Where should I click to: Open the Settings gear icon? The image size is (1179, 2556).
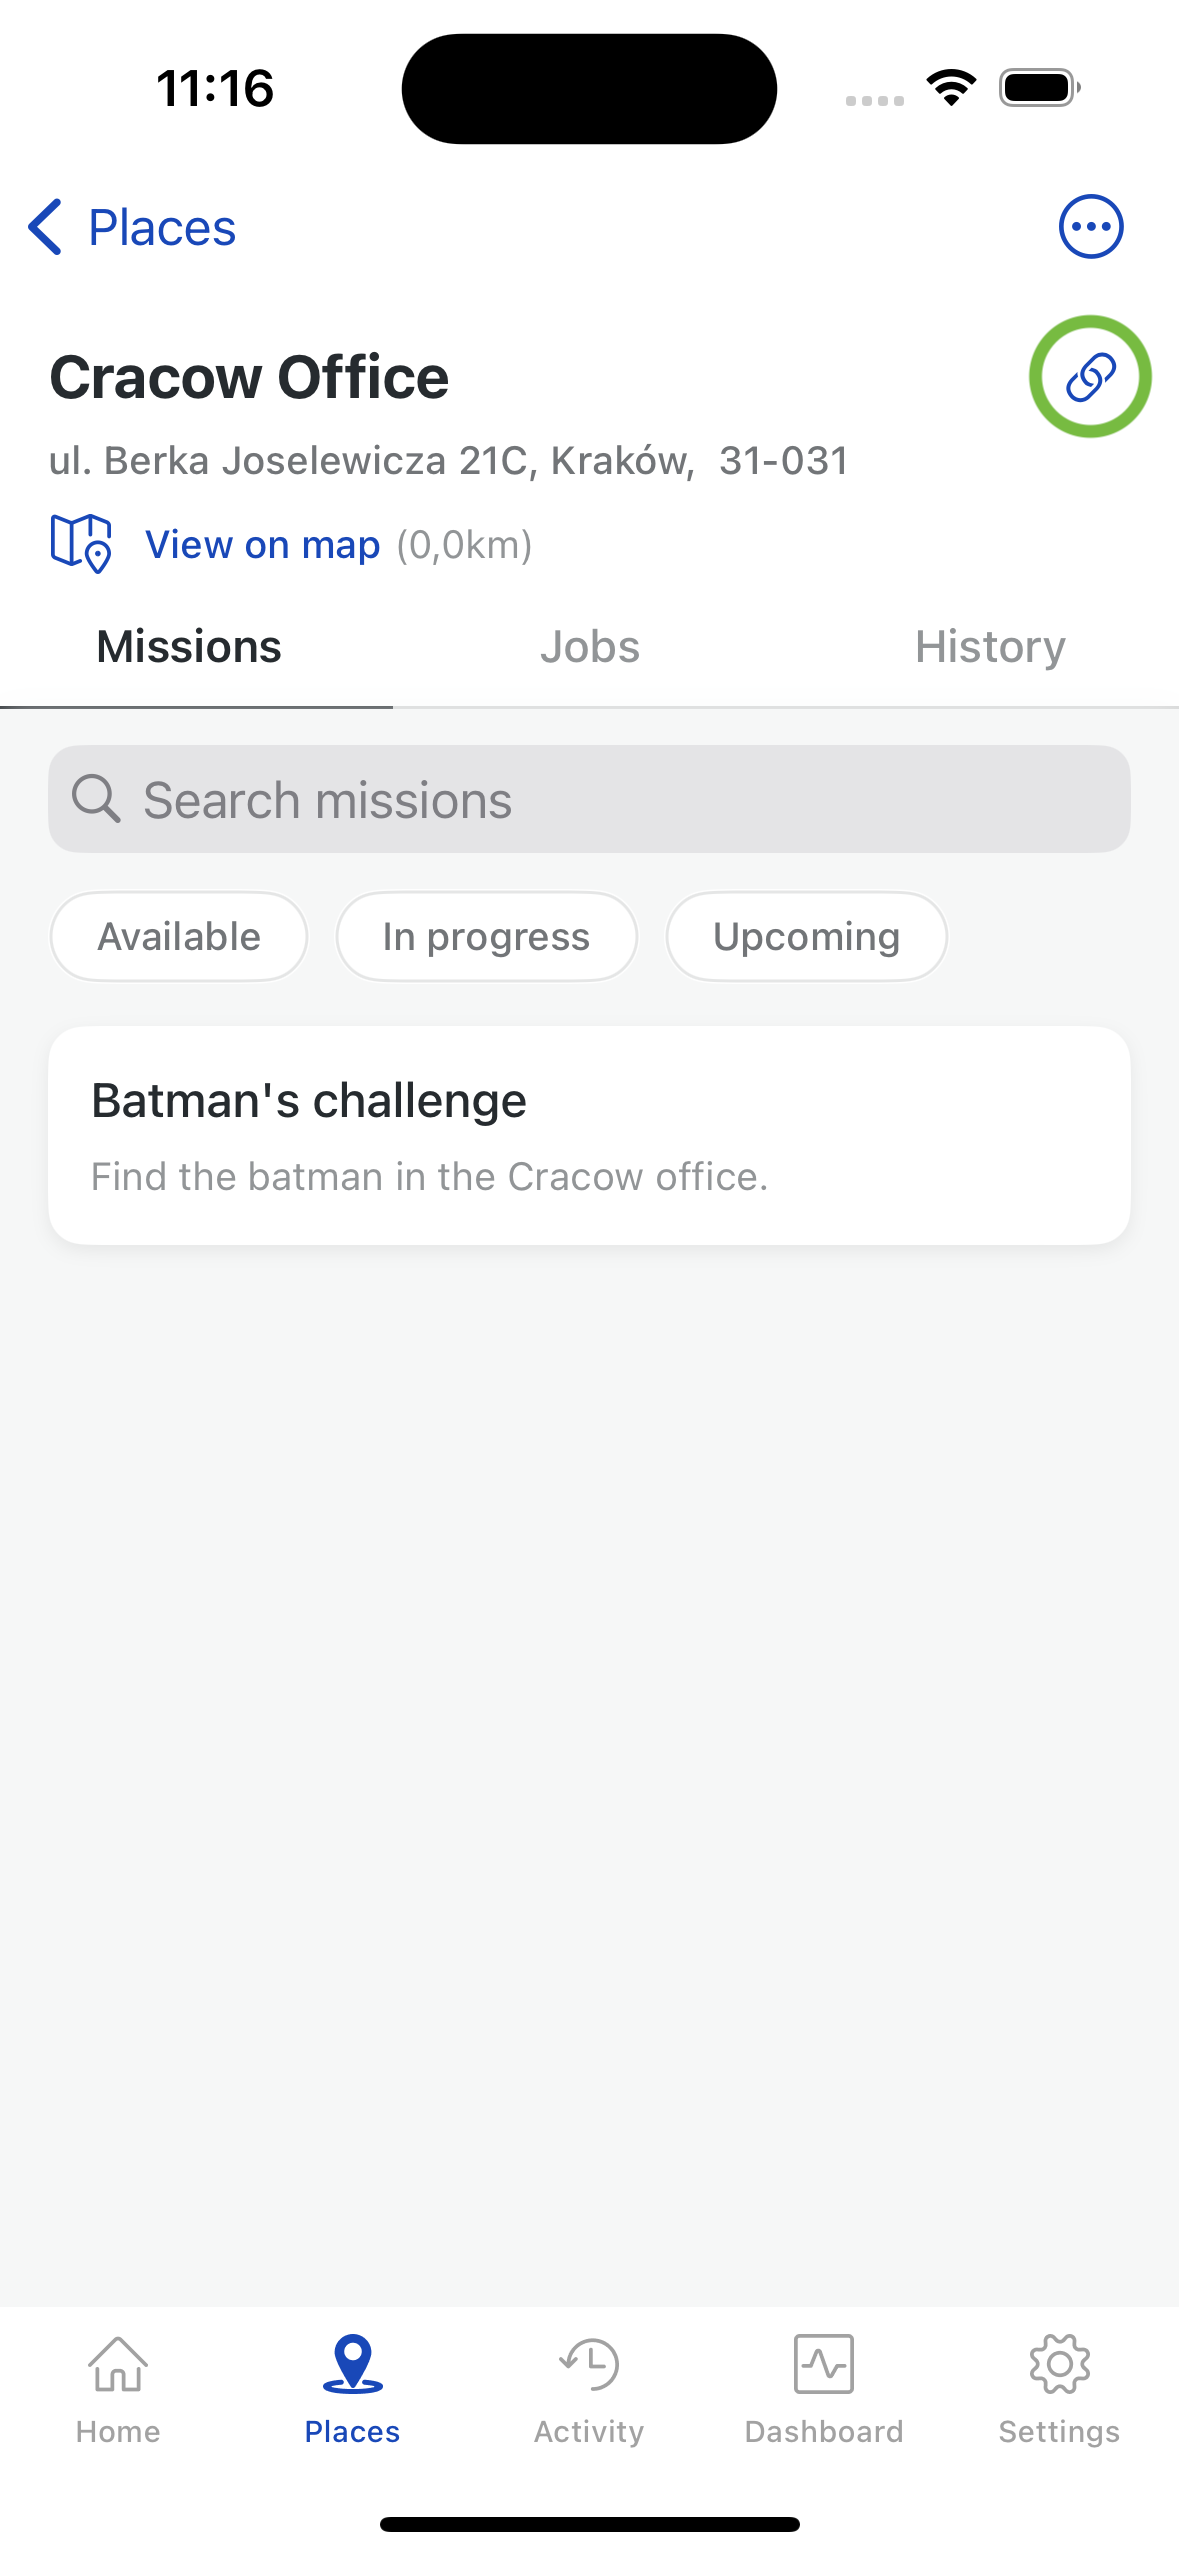[1060, 2365]
